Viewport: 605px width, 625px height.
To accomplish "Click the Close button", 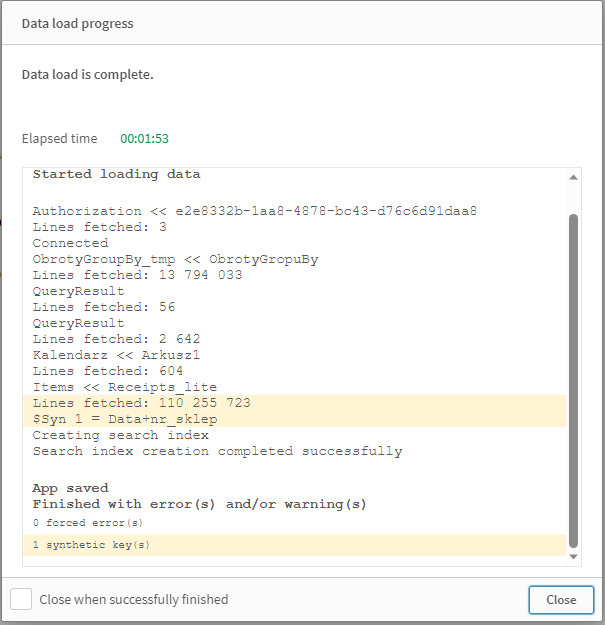I will [561, 600].
